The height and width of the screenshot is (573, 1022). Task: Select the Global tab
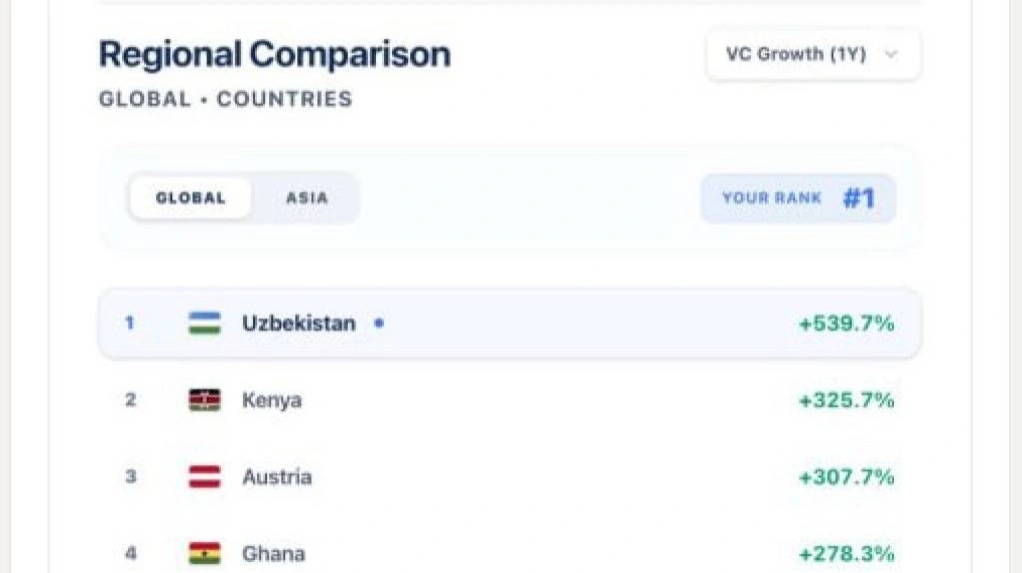point(190,198)
